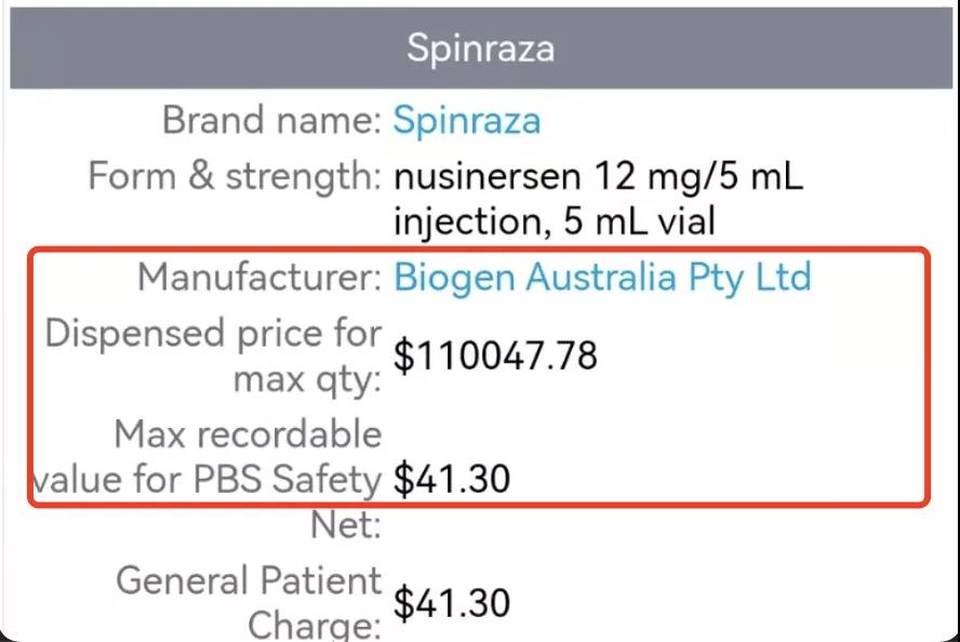The height and width of the screenshot is (642, 960).
Task: Click the 'injection, 5 mL vial' text
Action: (554, 221)
